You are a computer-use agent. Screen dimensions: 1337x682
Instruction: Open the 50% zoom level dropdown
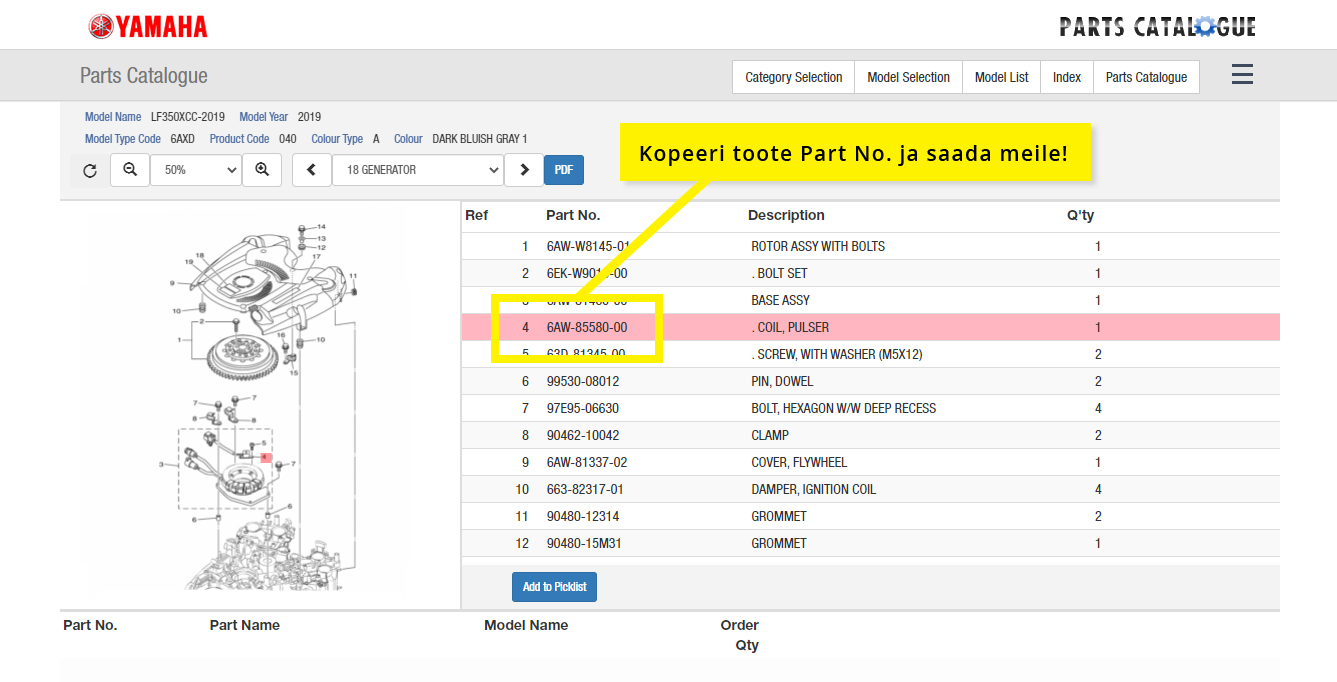pos(196,170)
